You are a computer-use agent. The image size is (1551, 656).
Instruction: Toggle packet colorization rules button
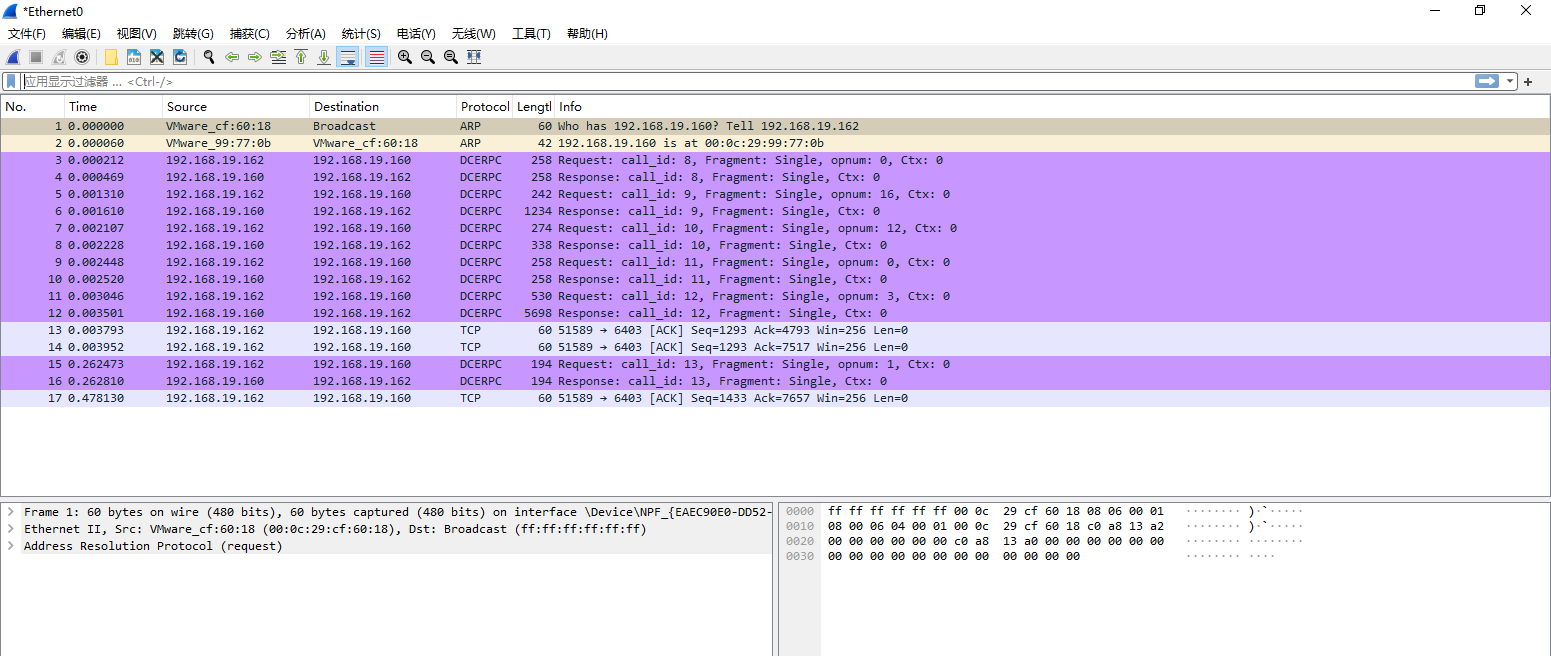pos(376,57)
